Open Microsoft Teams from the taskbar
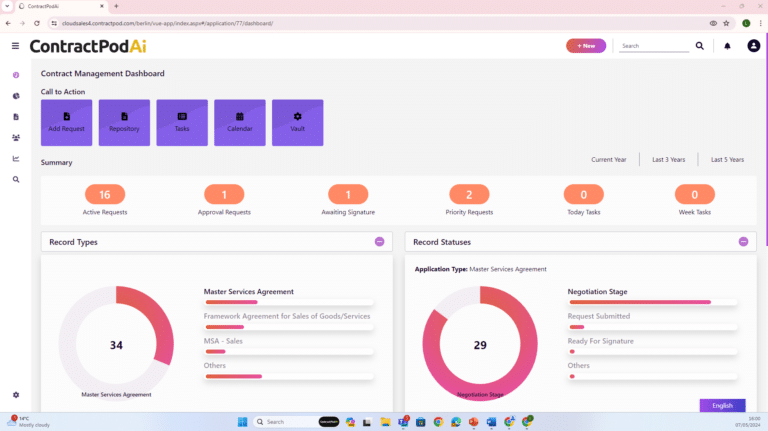 (403, 422)
